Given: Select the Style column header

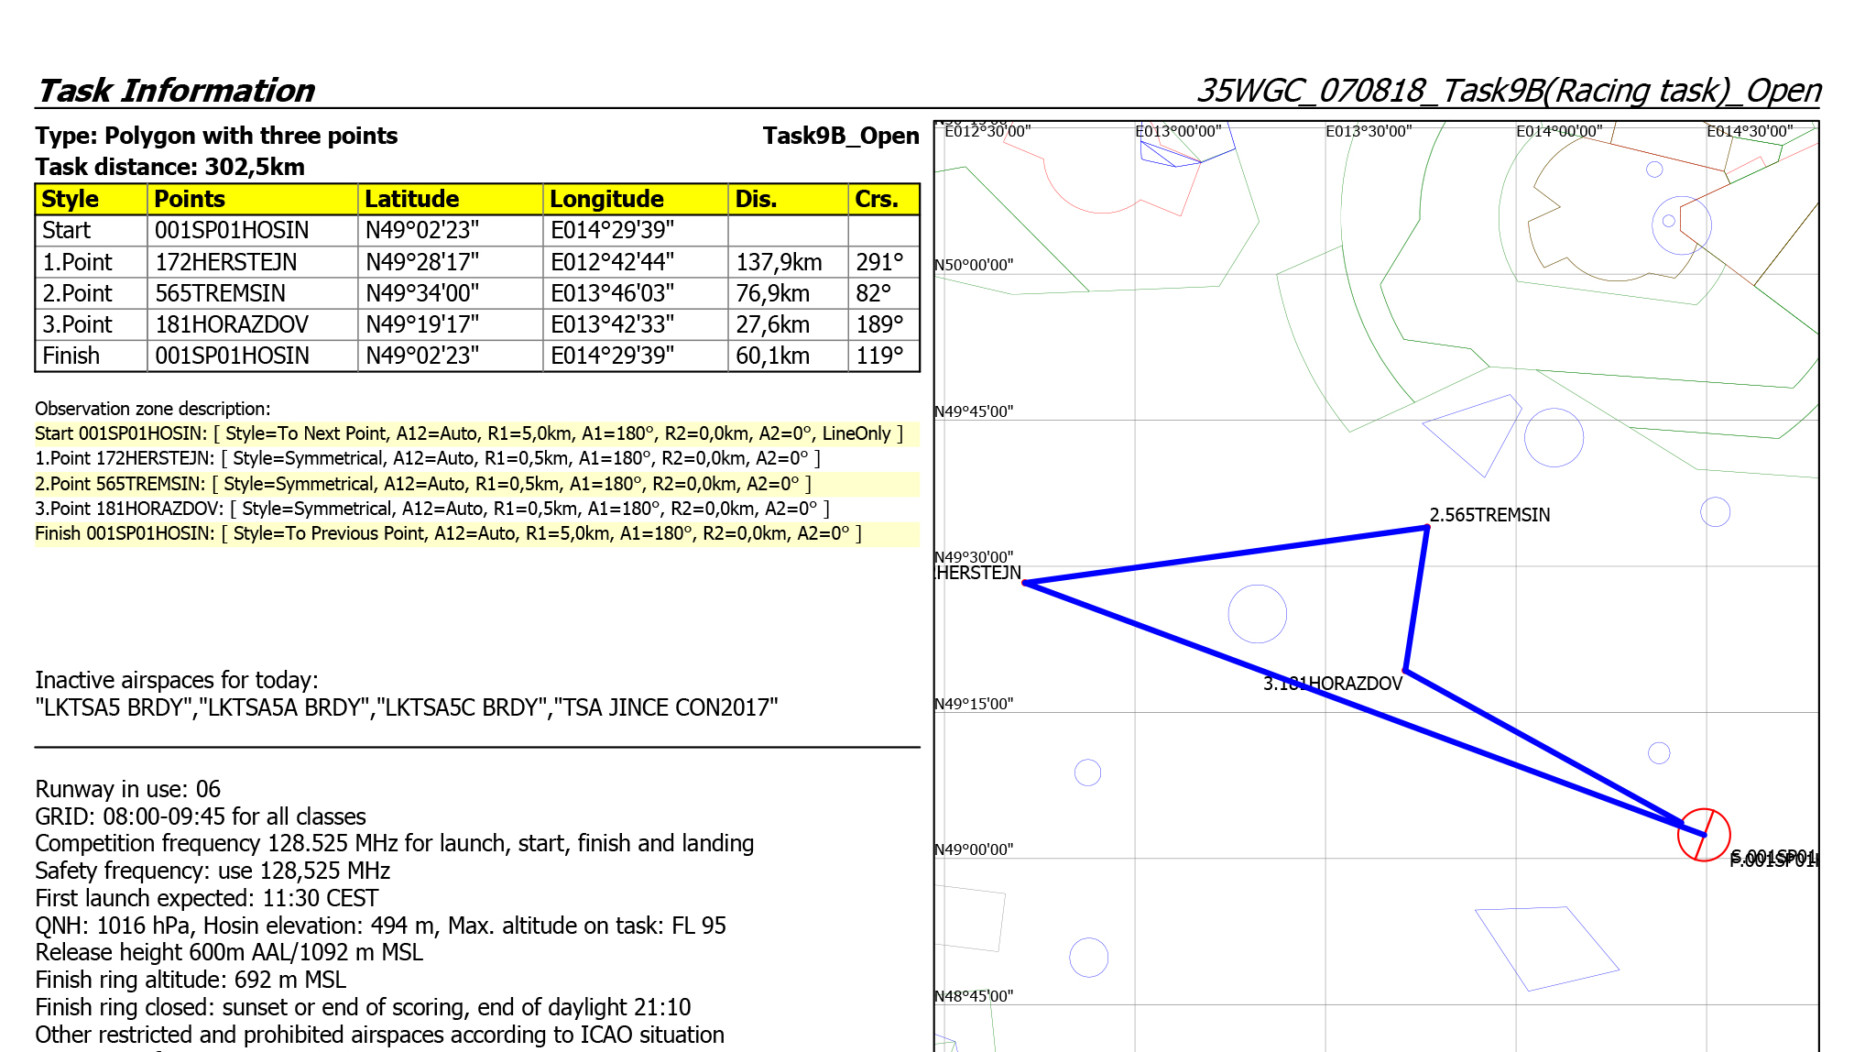Looking at the screenshot, I should 70,199.
